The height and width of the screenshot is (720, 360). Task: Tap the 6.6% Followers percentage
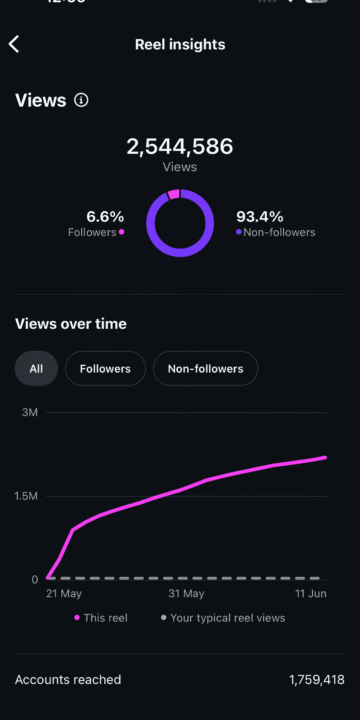[x=105, y=216]
